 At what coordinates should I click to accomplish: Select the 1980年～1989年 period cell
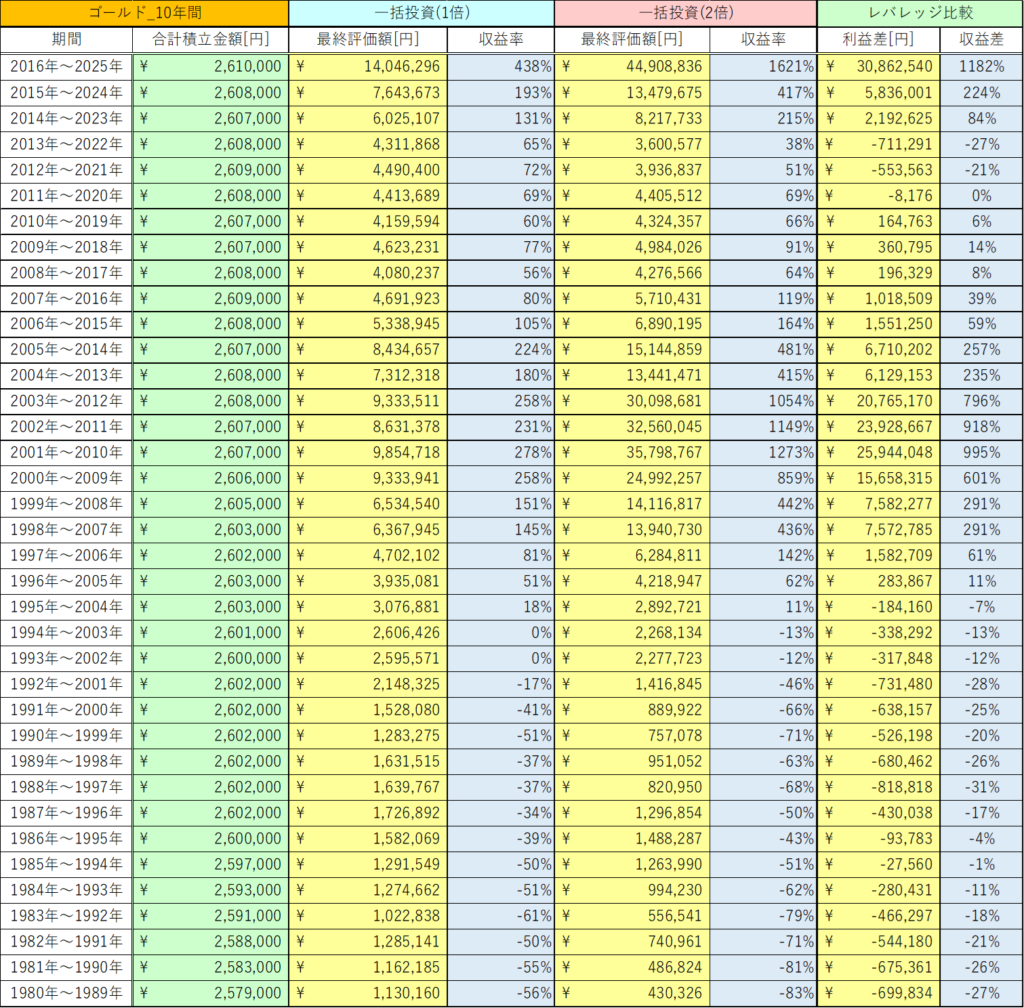[67, 993]
